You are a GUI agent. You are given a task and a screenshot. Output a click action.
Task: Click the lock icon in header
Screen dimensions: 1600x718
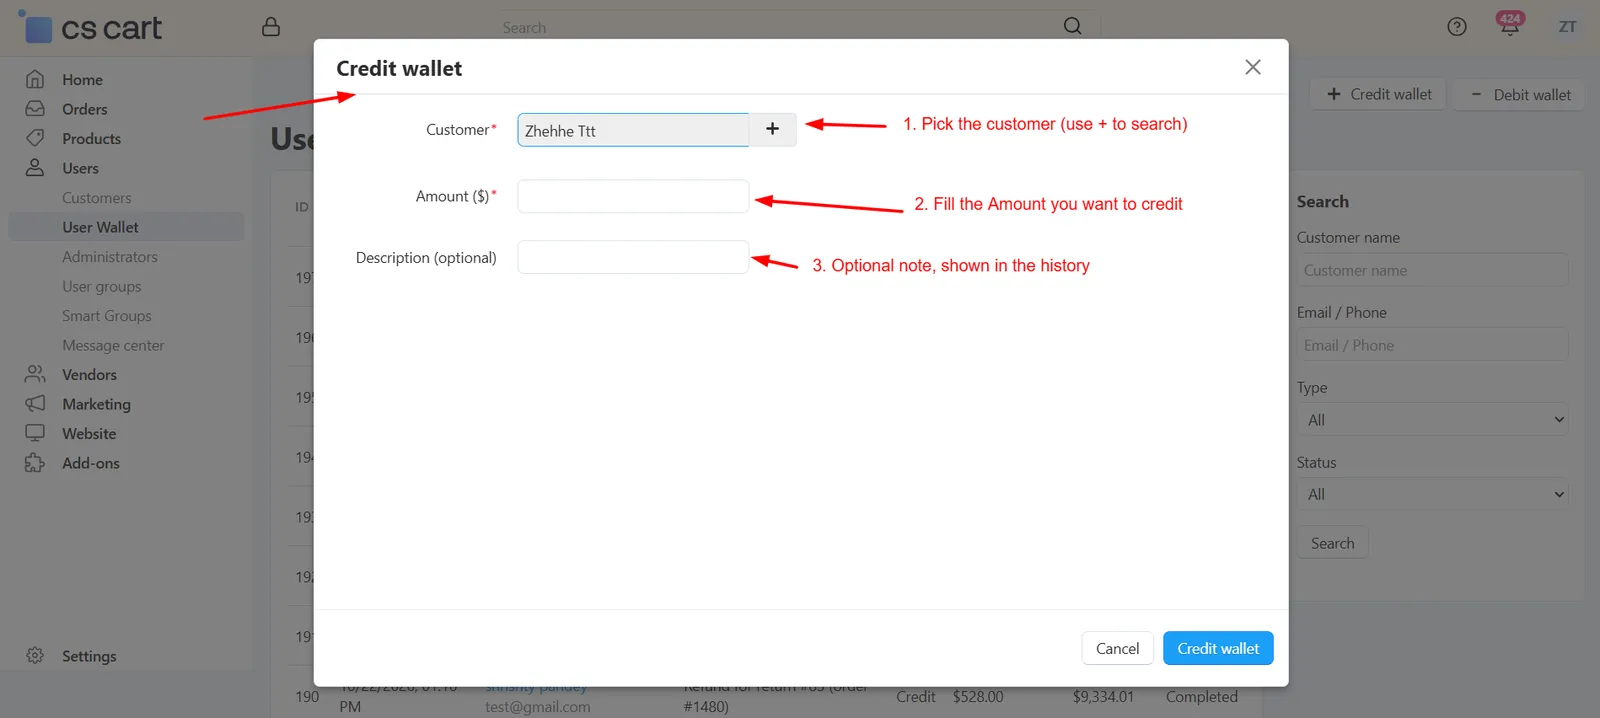coord(271,27)
